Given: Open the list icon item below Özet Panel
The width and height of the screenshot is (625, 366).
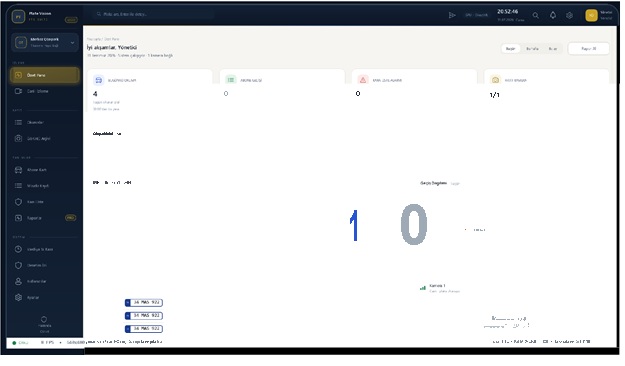Looking at the screenshot, I should click(x=45, y=122).
